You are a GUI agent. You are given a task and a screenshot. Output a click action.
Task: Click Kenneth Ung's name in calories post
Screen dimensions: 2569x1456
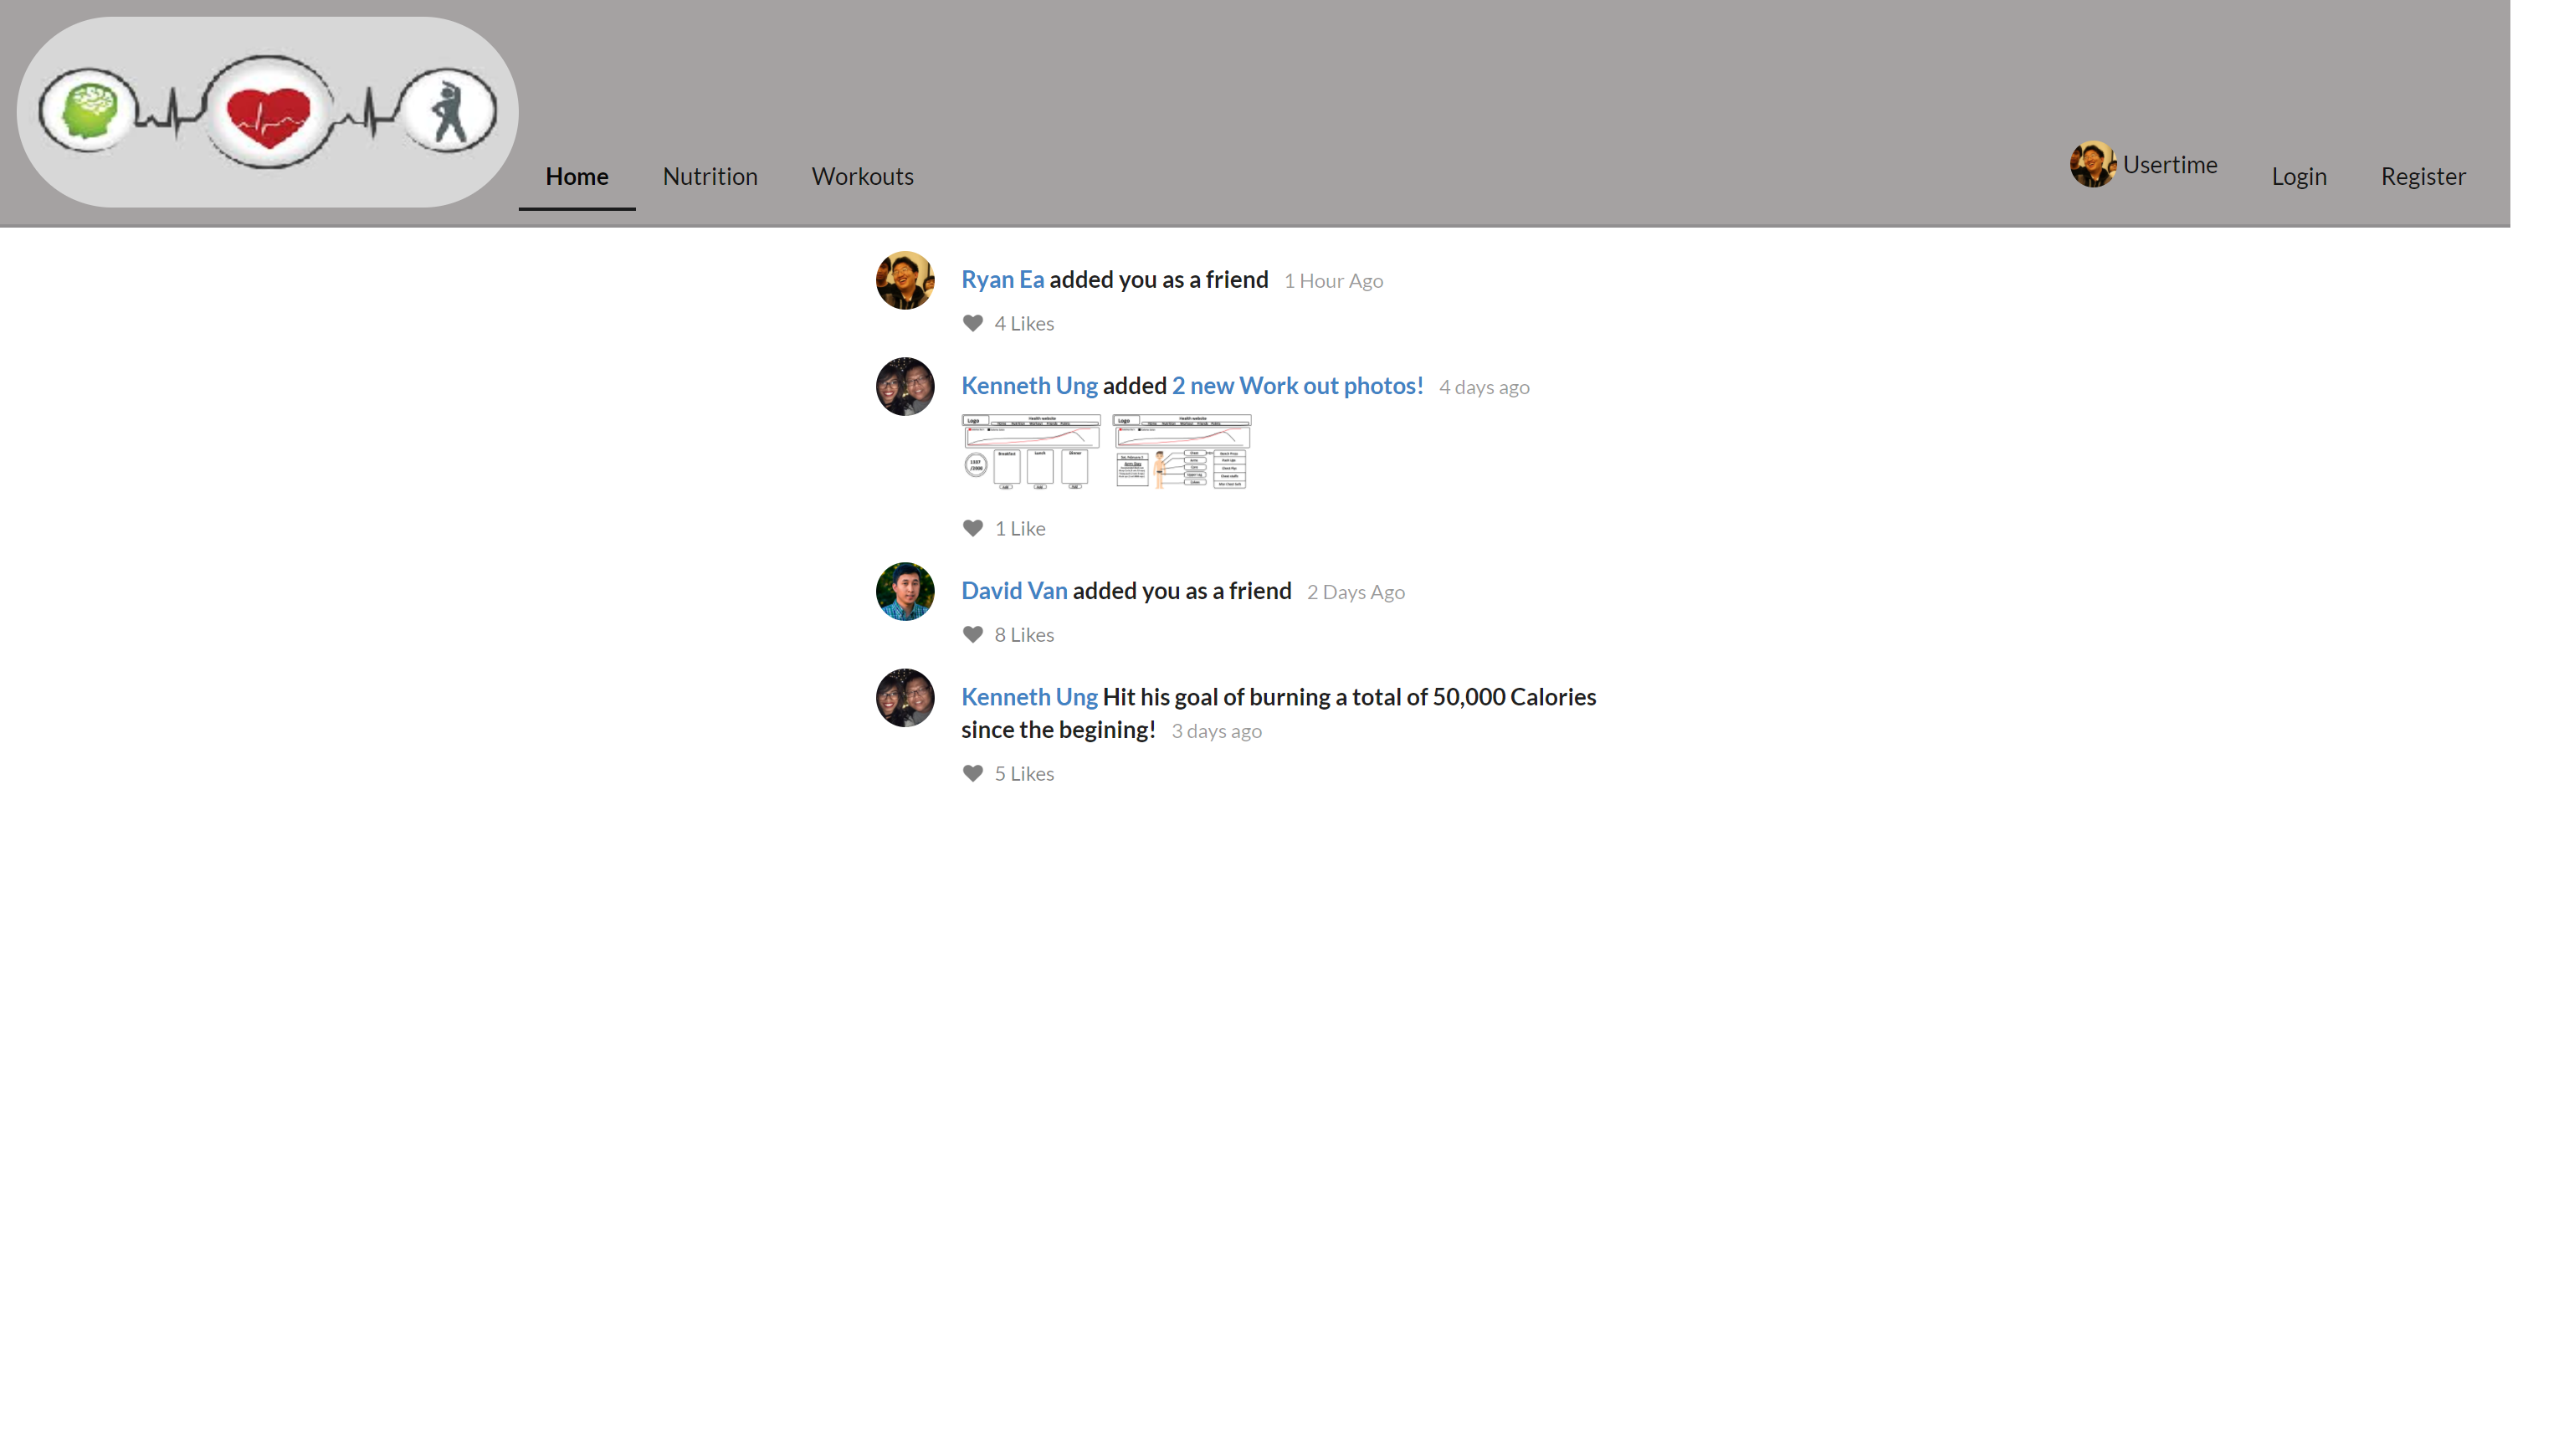(x=1029, y=696)
